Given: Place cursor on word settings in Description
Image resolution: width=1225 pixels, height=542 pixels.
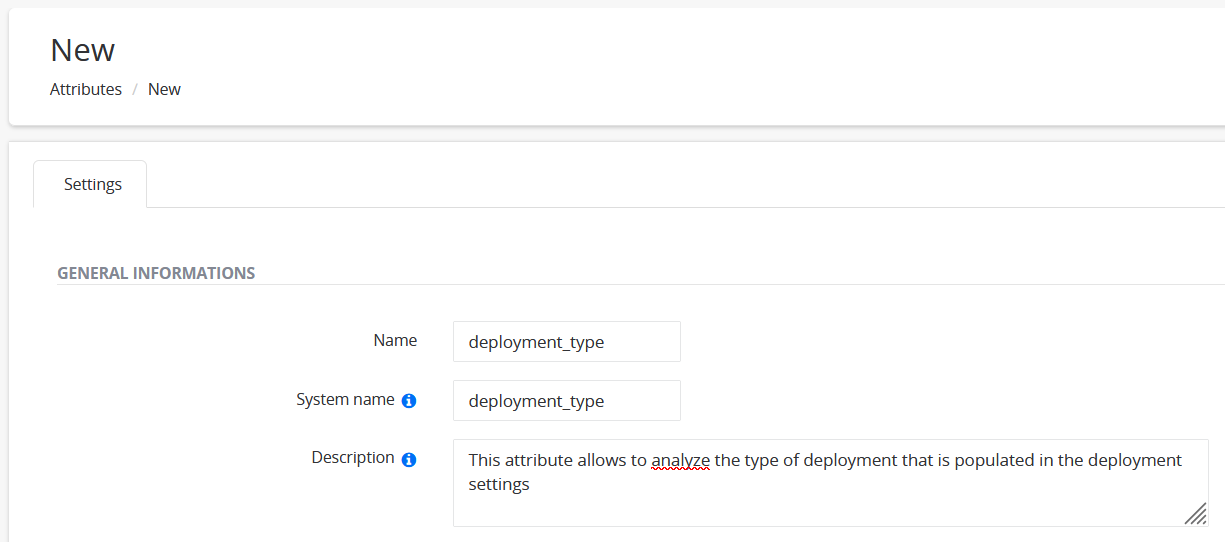Looking at the screenshot, I should [499, 485].
